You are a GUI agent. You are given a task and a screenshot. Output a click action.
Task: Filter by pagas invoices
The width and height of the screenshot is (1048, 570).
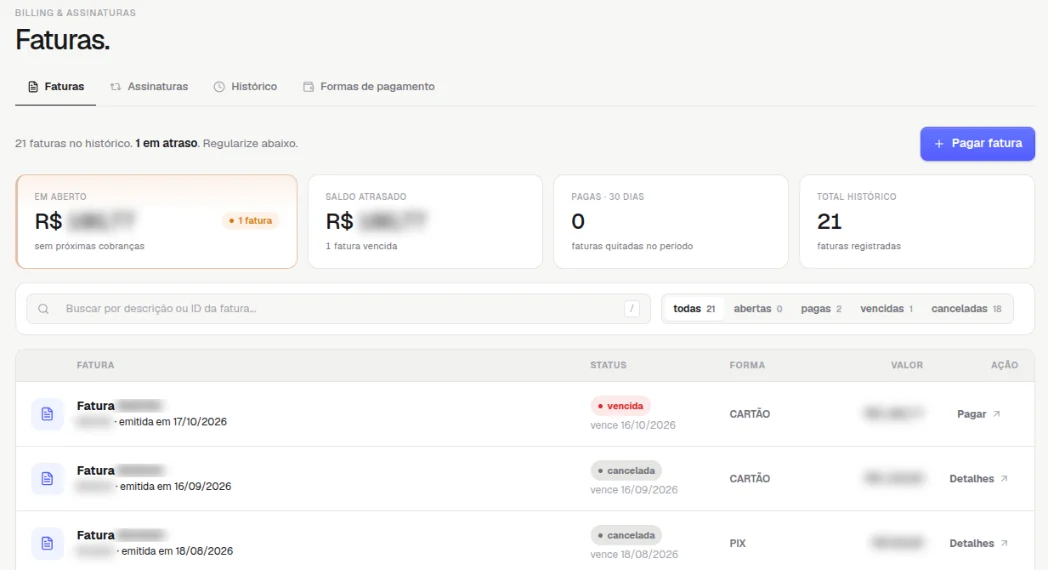821,309
